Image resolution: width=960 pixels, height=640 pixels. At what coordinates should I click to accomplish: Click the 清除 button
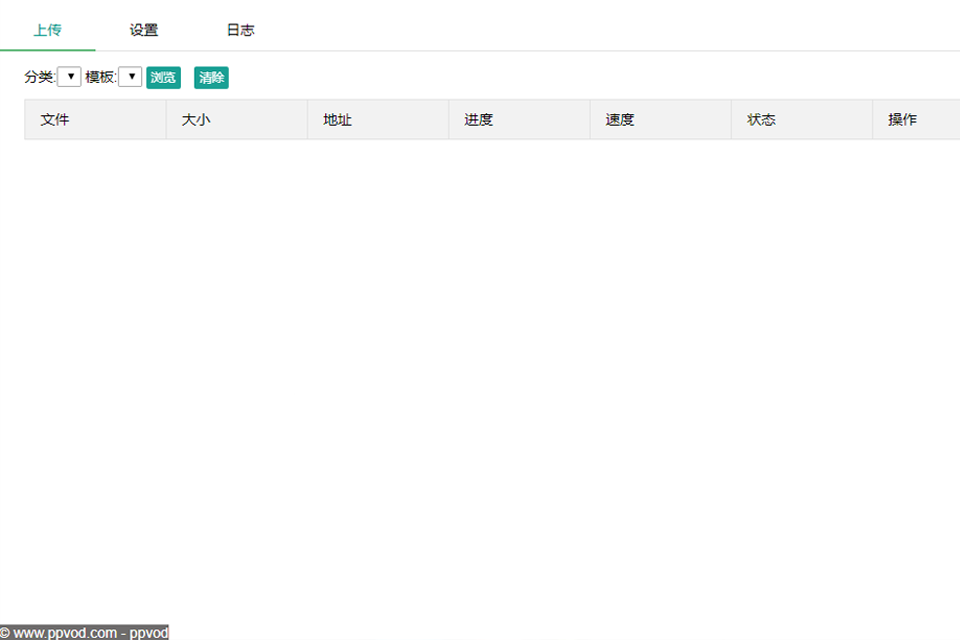pyautogui.click(x=211, y=78)
